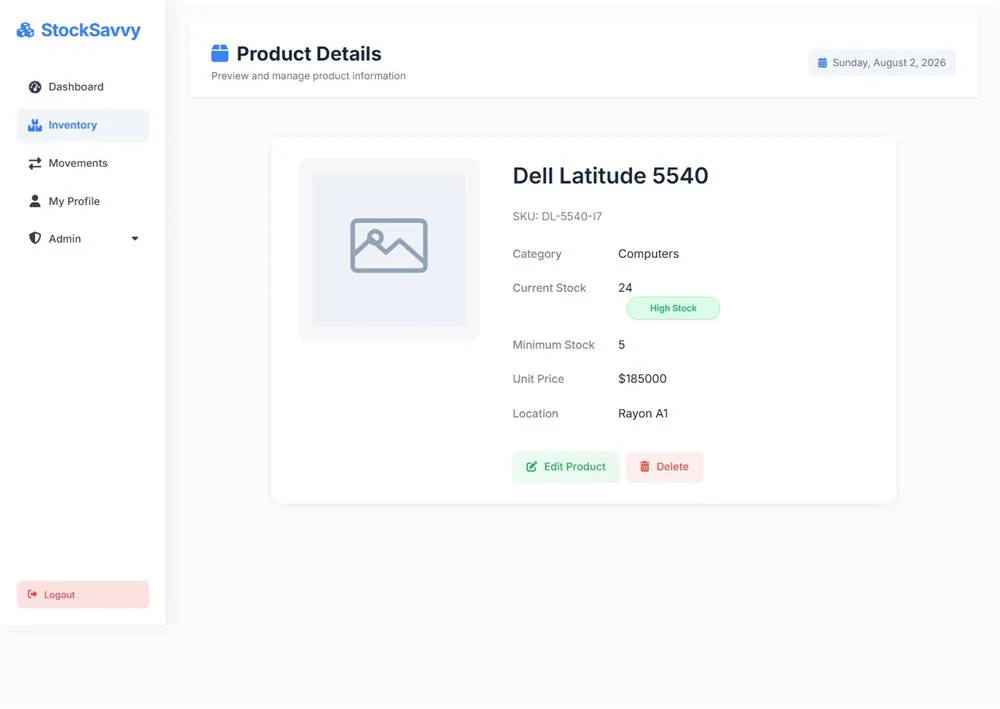Viewport: 1000px width, 709px height.
Task: Click the Current Stock label
Action: coord(549,288)
